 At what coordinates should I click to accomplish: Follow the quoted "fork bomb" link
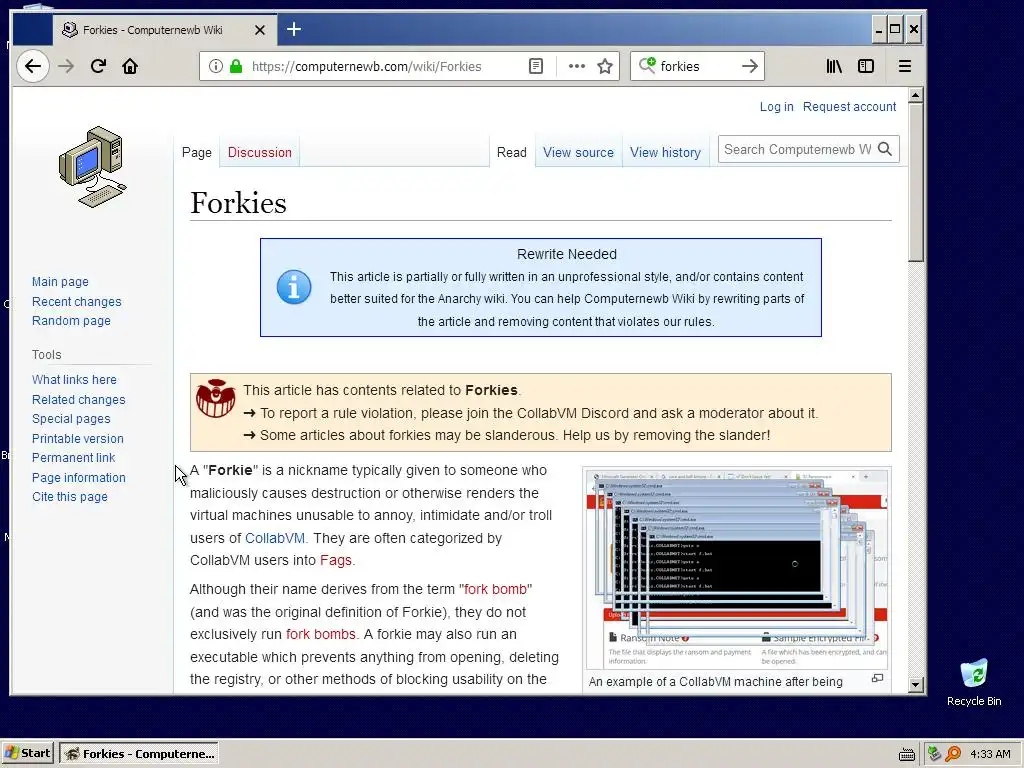[495, 589]
